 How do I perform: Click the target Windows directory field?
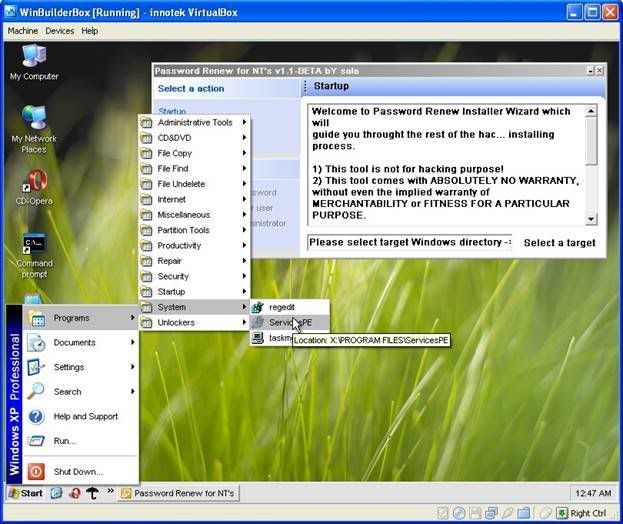pos(409,242)
